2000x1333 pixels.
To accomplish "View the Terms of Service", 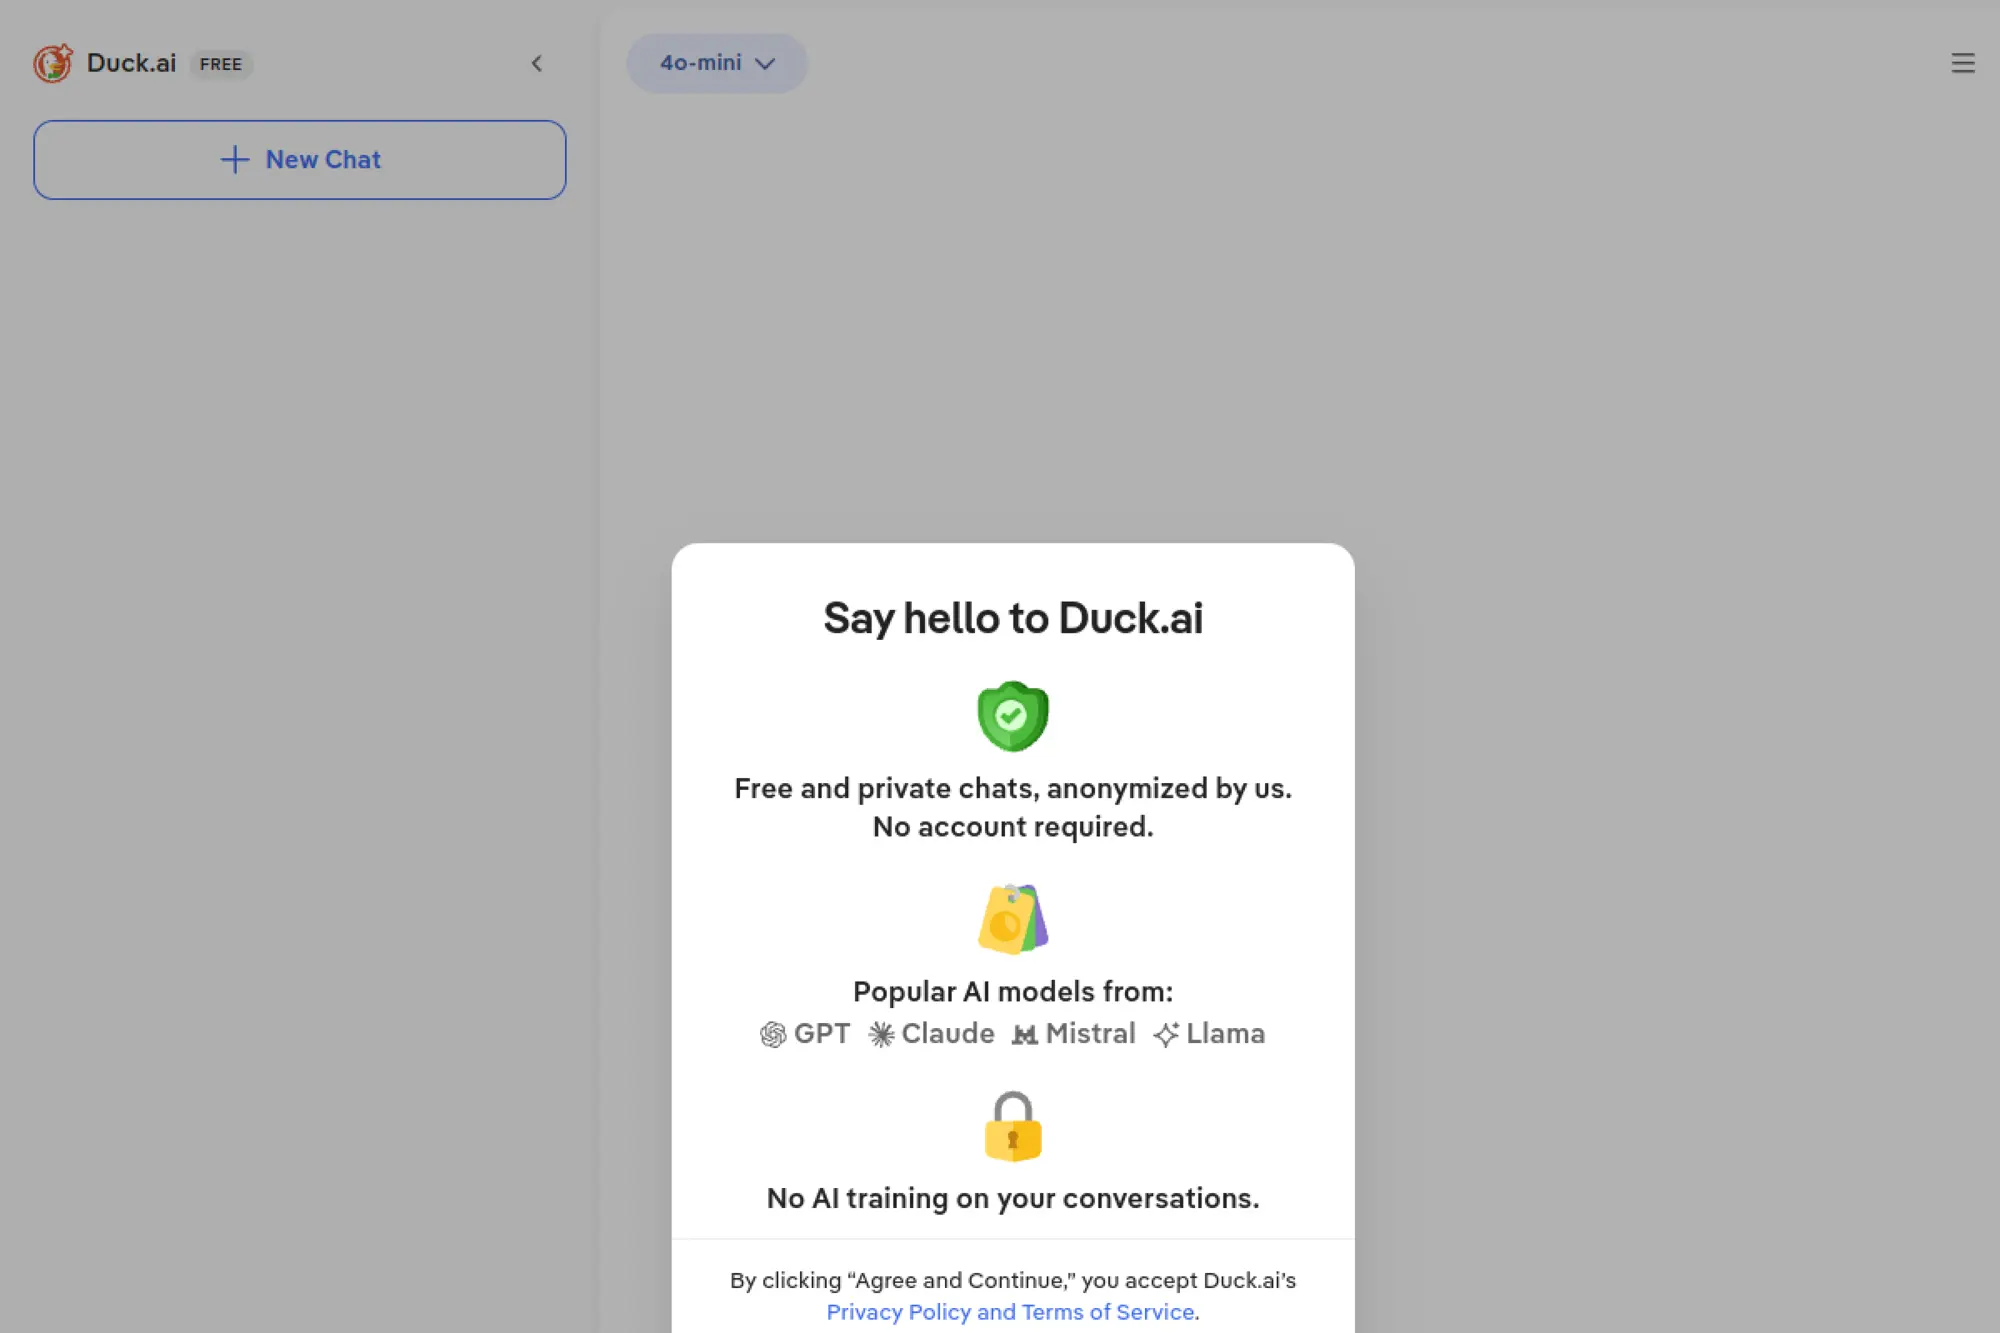I will [x=1108, y=1311].
